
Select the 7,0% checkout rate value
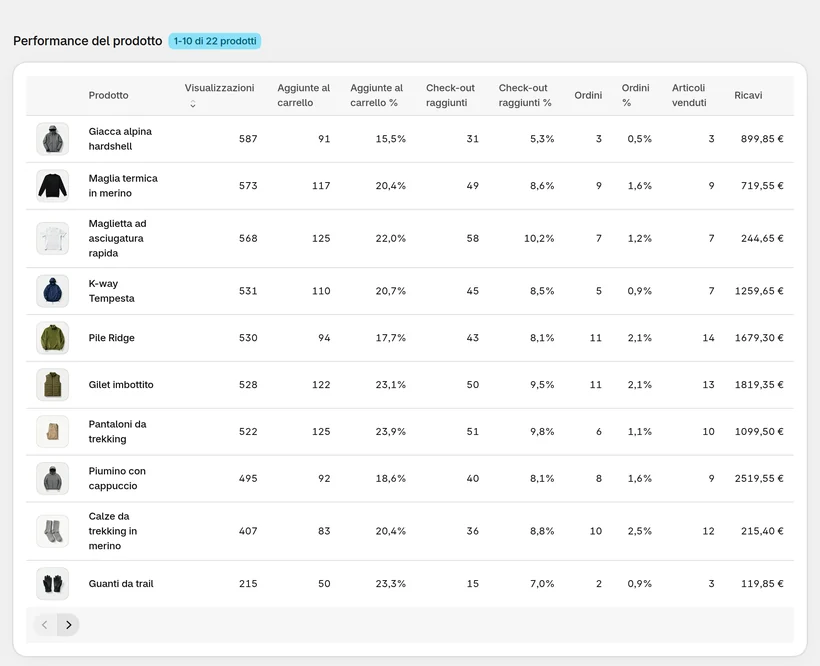click(x=542, y=584)
